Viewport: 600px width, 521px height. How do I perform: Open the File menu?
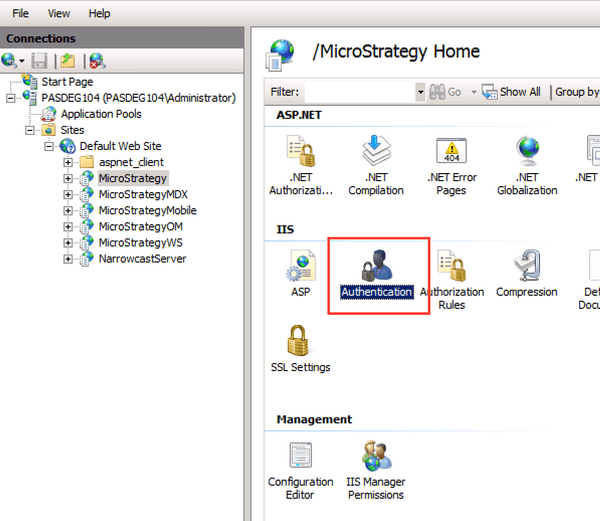20,13
